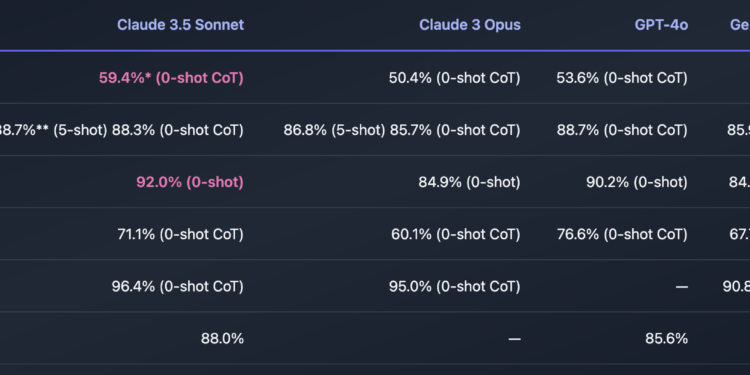
Task: Select the 88.3% (0-shot CoT) Sonnet value
Action: point(177,130)
